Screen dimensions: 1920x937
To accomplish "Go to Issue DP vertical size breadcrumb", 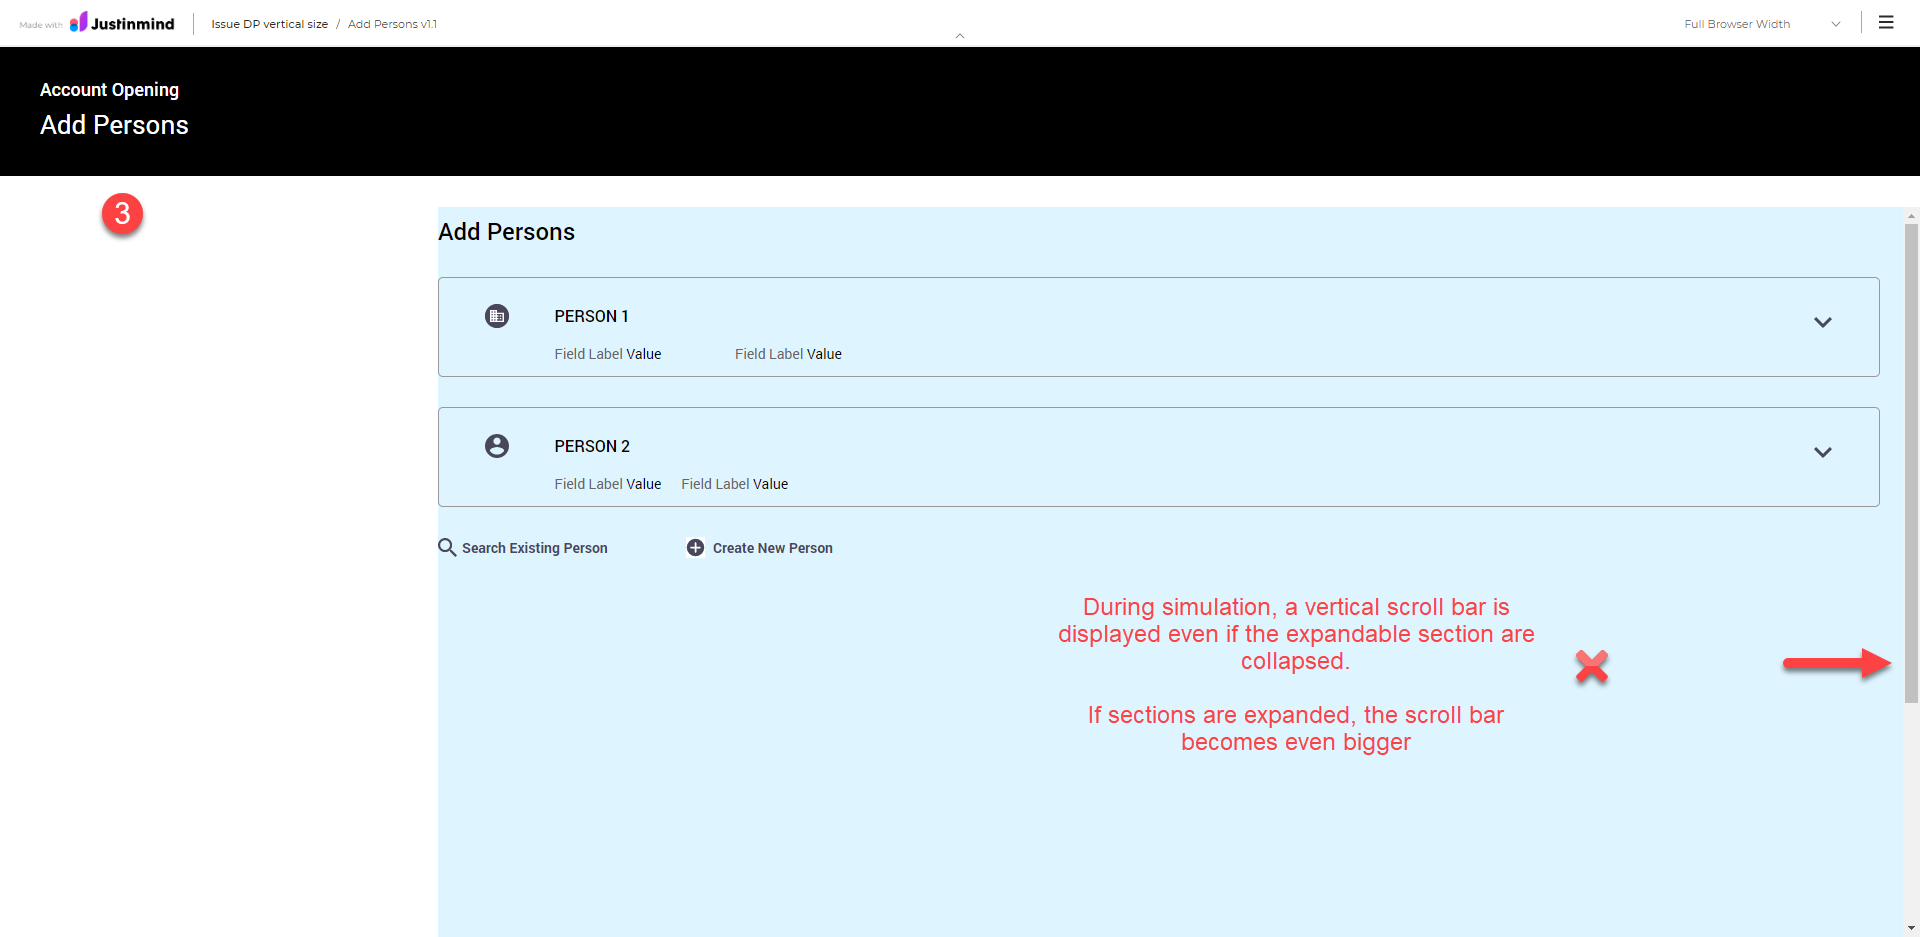I will pos(269,24).
